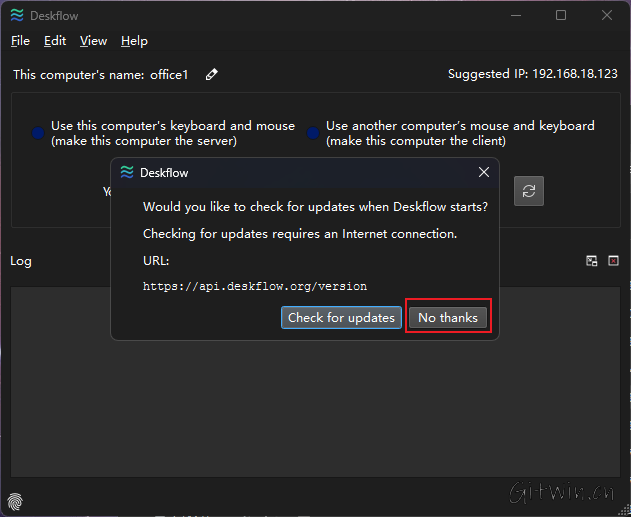Click the refresh arrows button
Screen dimensions: 631x517
point(529,191)
